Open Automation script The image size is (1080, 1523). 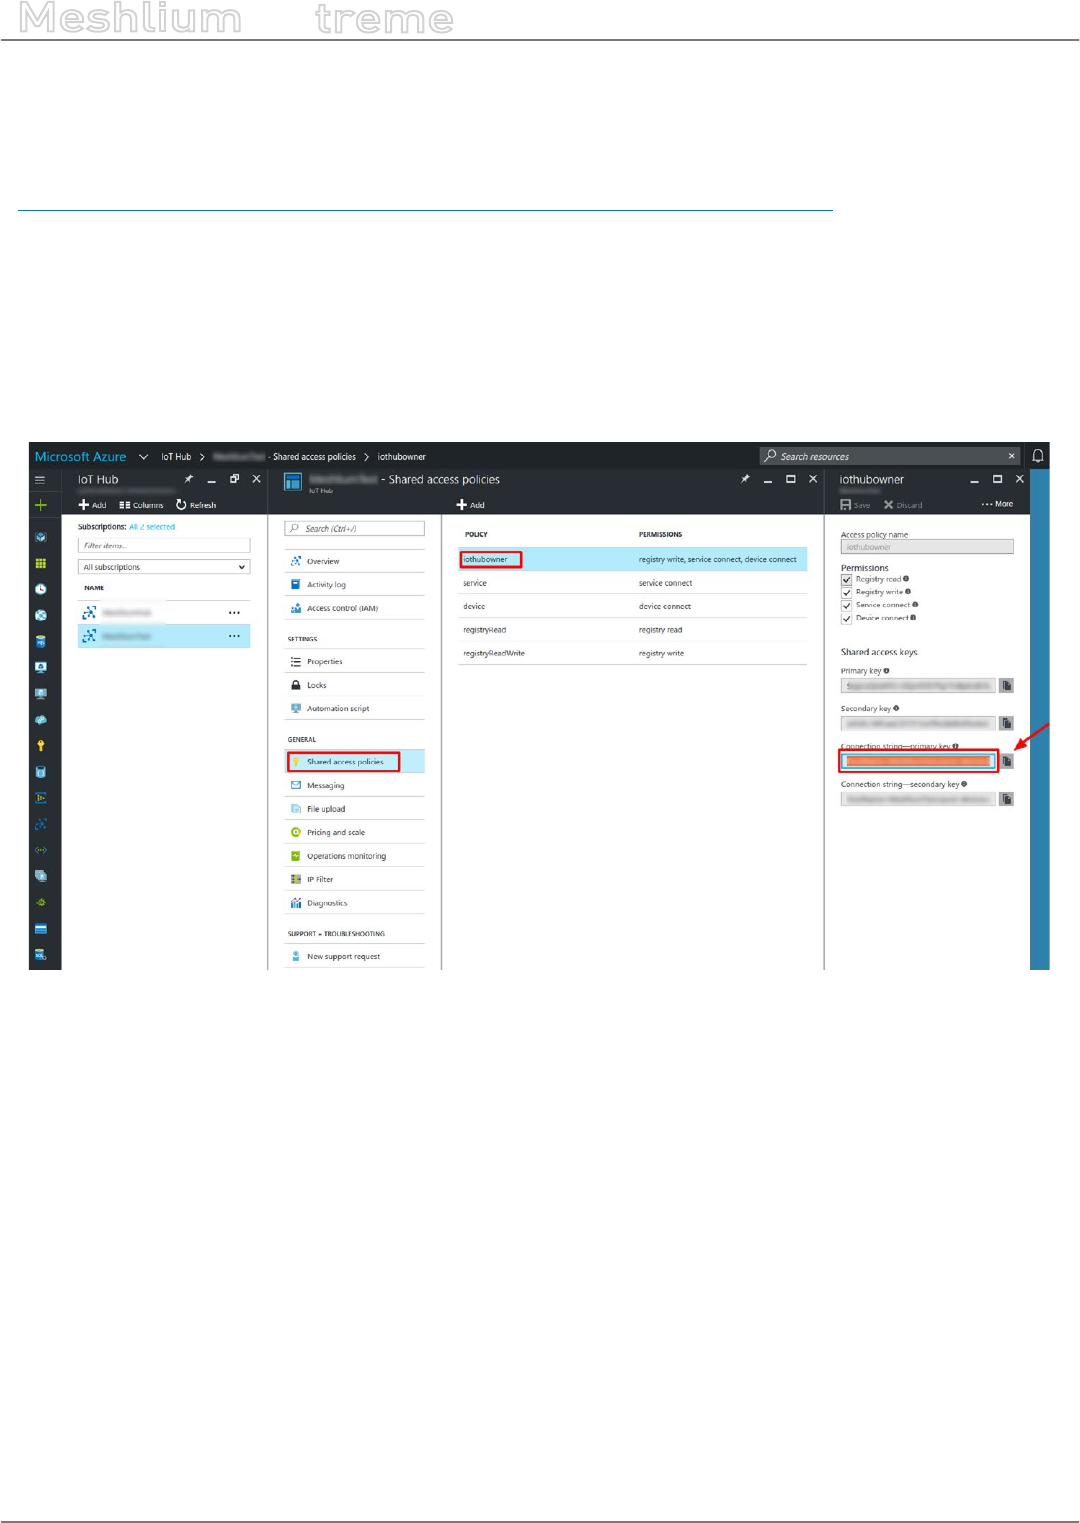click(x=355, y=708)
